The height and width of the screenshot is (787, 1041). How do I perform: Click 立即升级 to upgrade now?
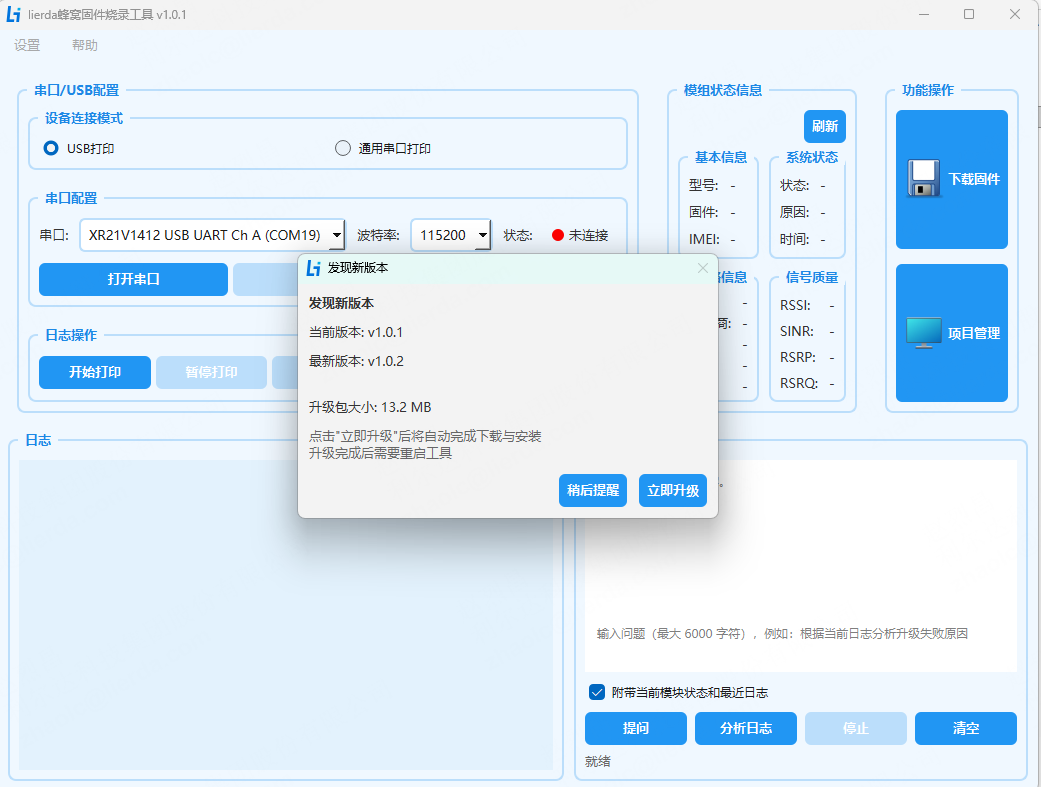[x=673, y=491]
